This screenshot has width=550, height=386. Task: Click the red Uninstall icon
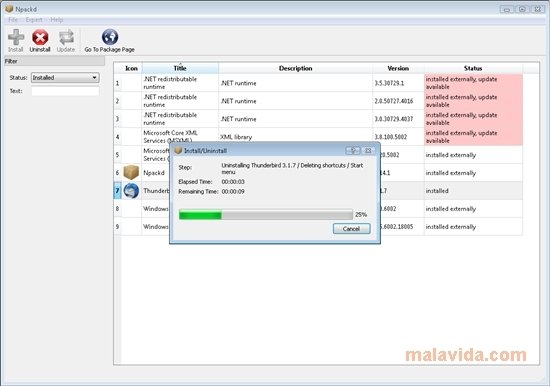[40, 37]
